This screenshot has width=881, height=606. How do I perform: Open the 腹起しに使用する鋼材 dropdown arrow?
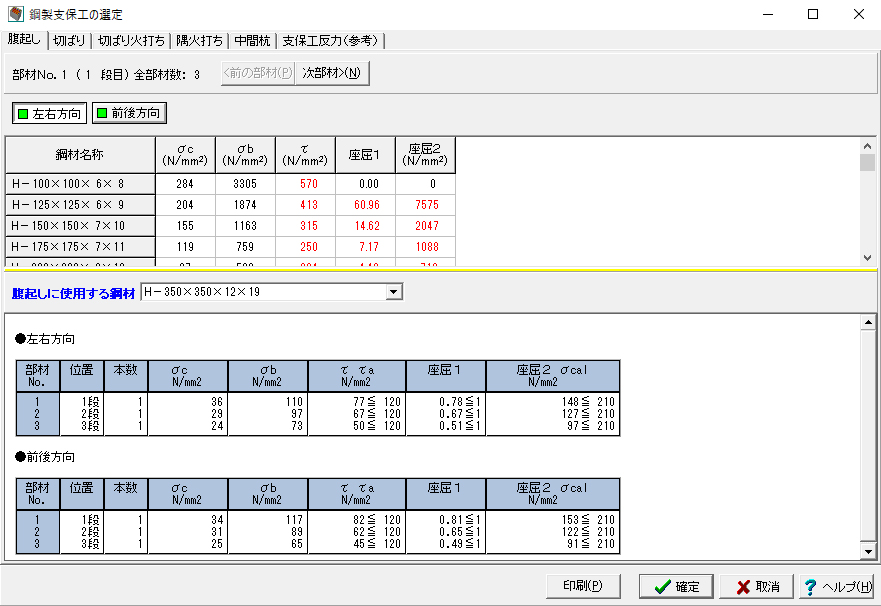pos(394,292)
